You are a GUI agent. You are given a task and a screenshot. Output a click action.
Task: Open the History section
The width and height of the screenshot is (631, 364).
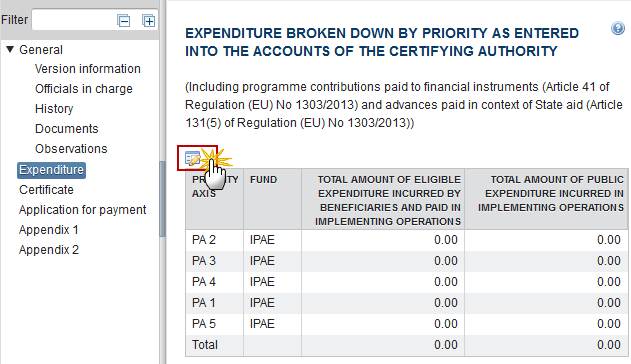(x=54, y=109)
